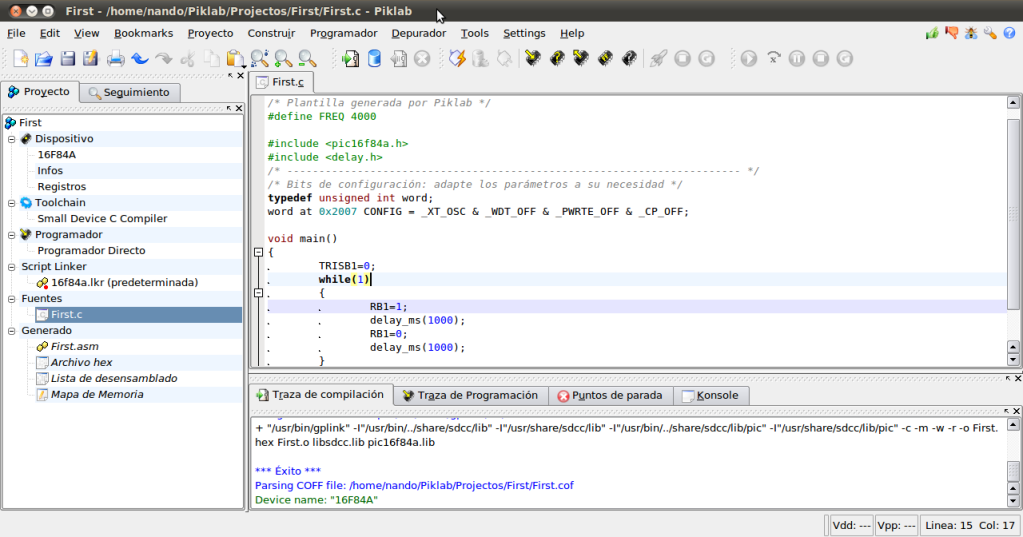The height and width of the screenshot is (537, 1023).
Task: Fold the main() function code block
Action: [x=258, y=252]
